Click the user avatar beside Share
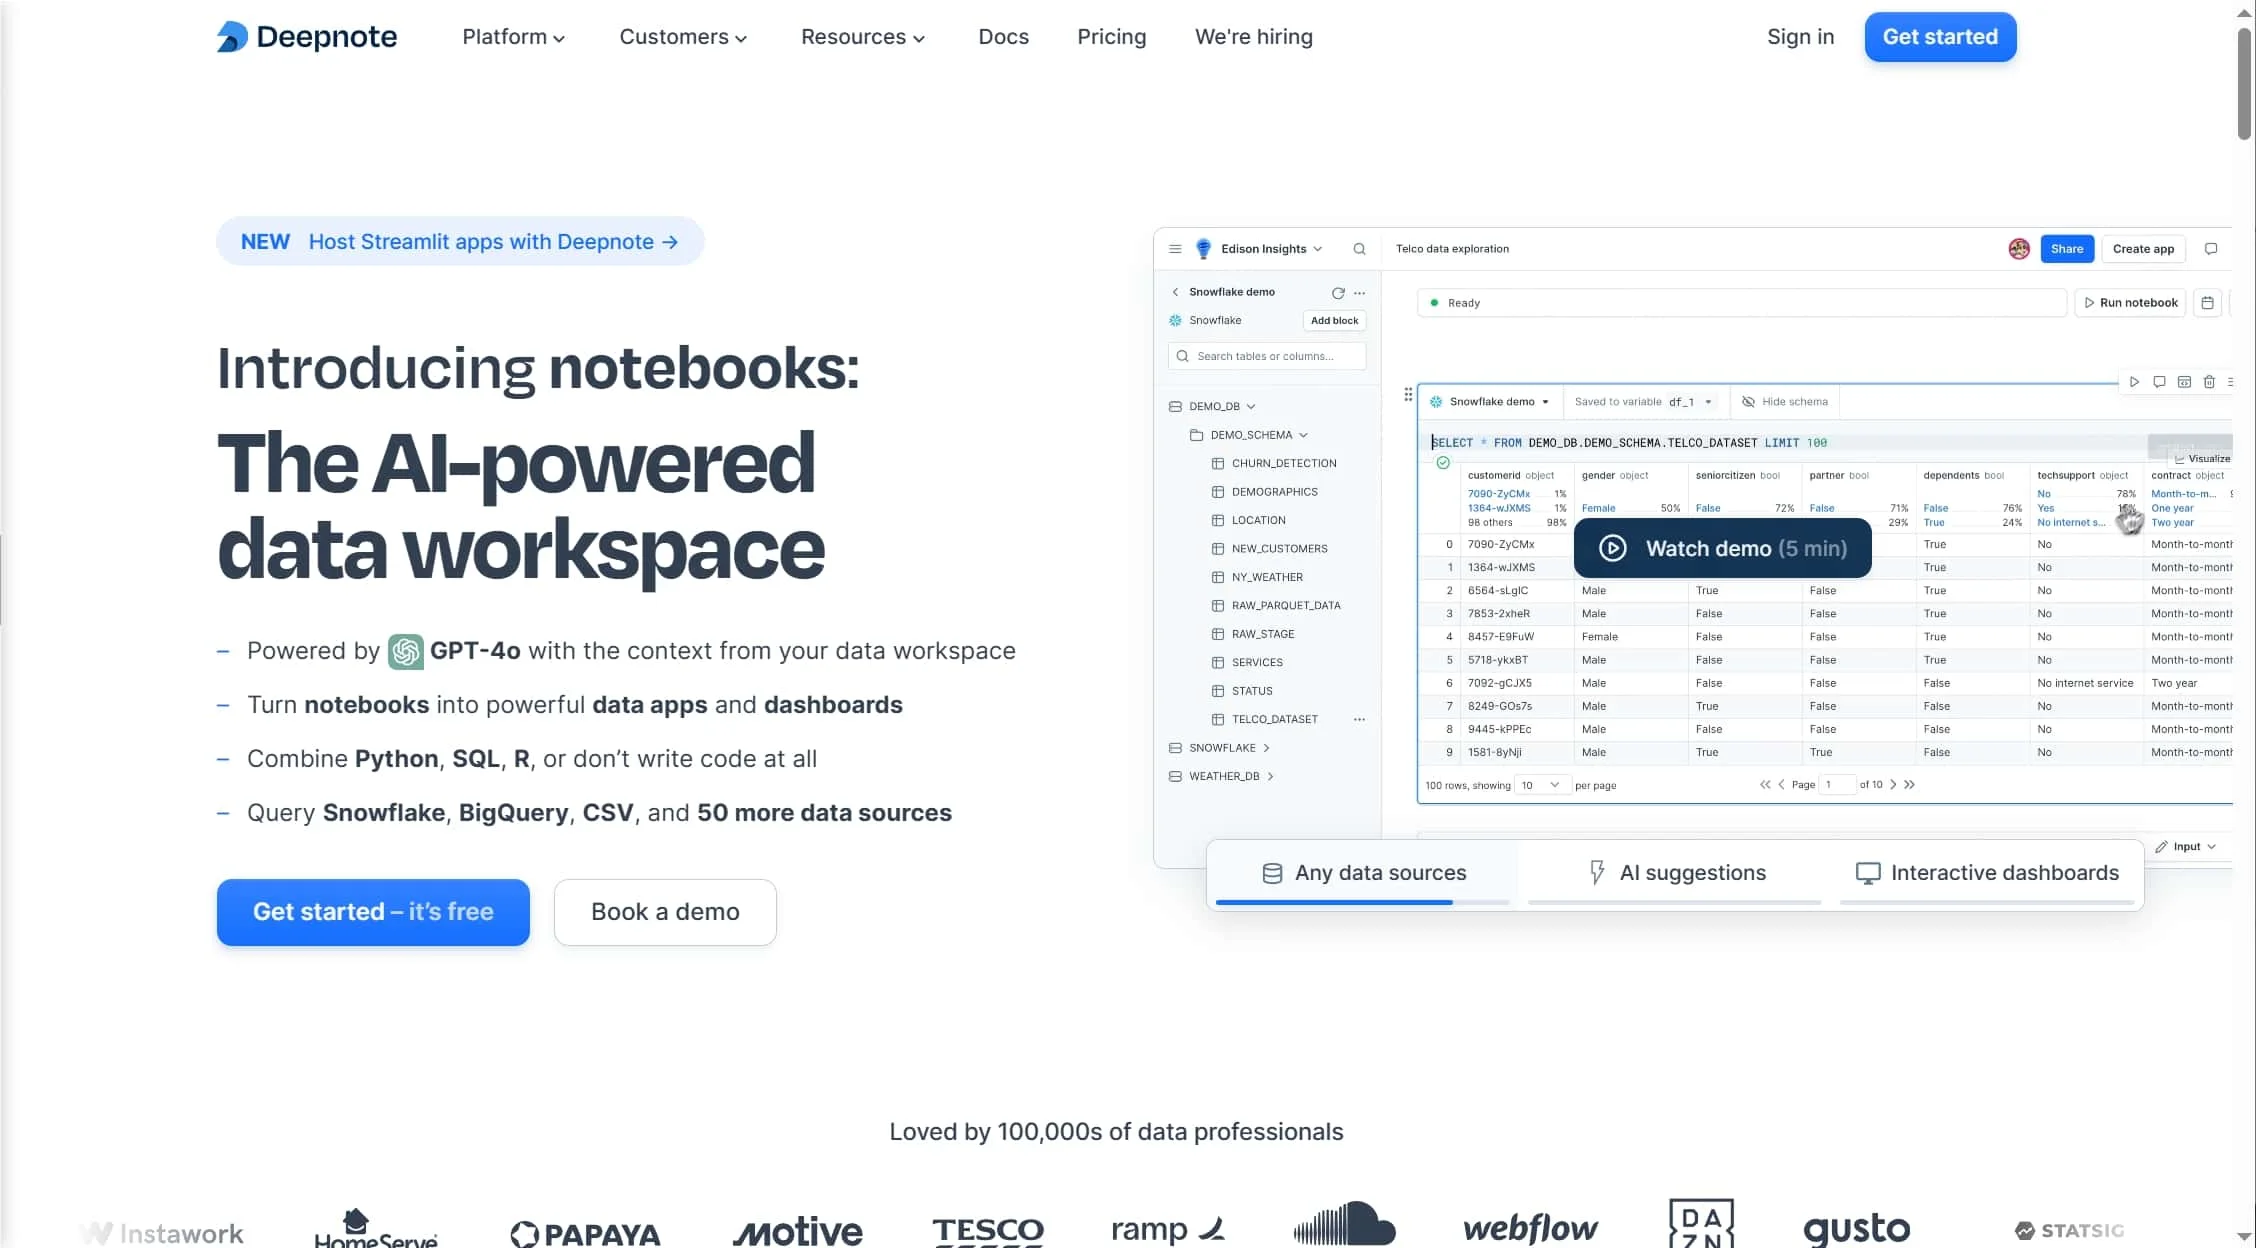 tap(2019, 249)
